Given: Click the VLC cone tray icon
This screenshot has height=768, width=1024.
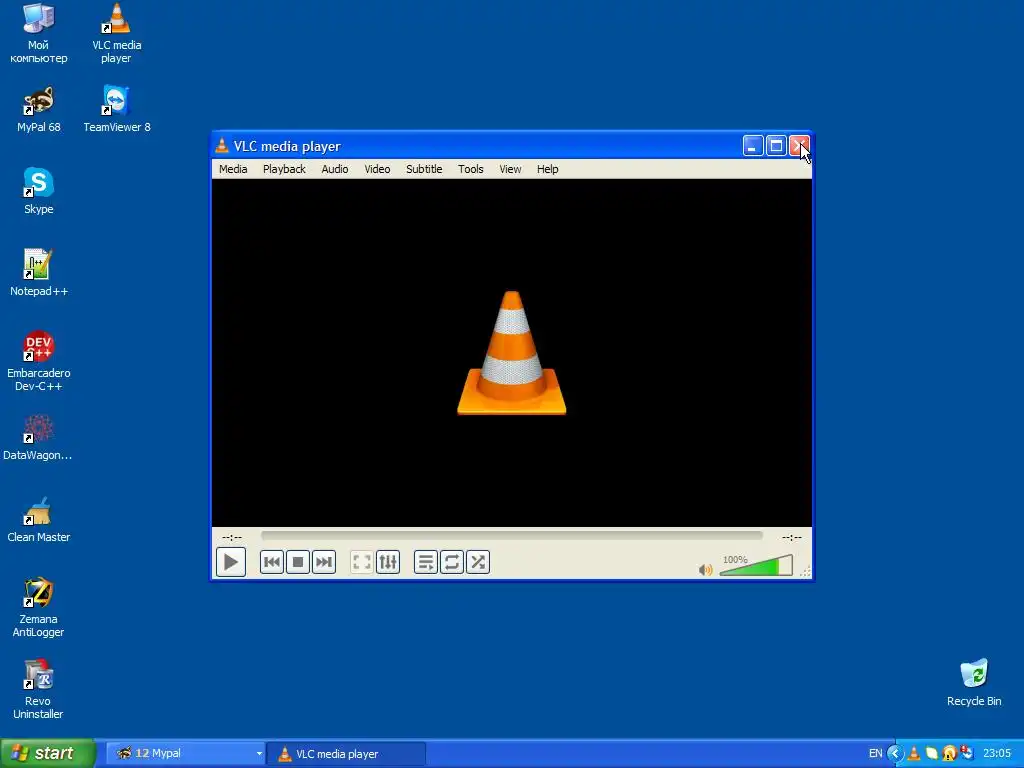Looking at the screenshot, I should 914,754.
